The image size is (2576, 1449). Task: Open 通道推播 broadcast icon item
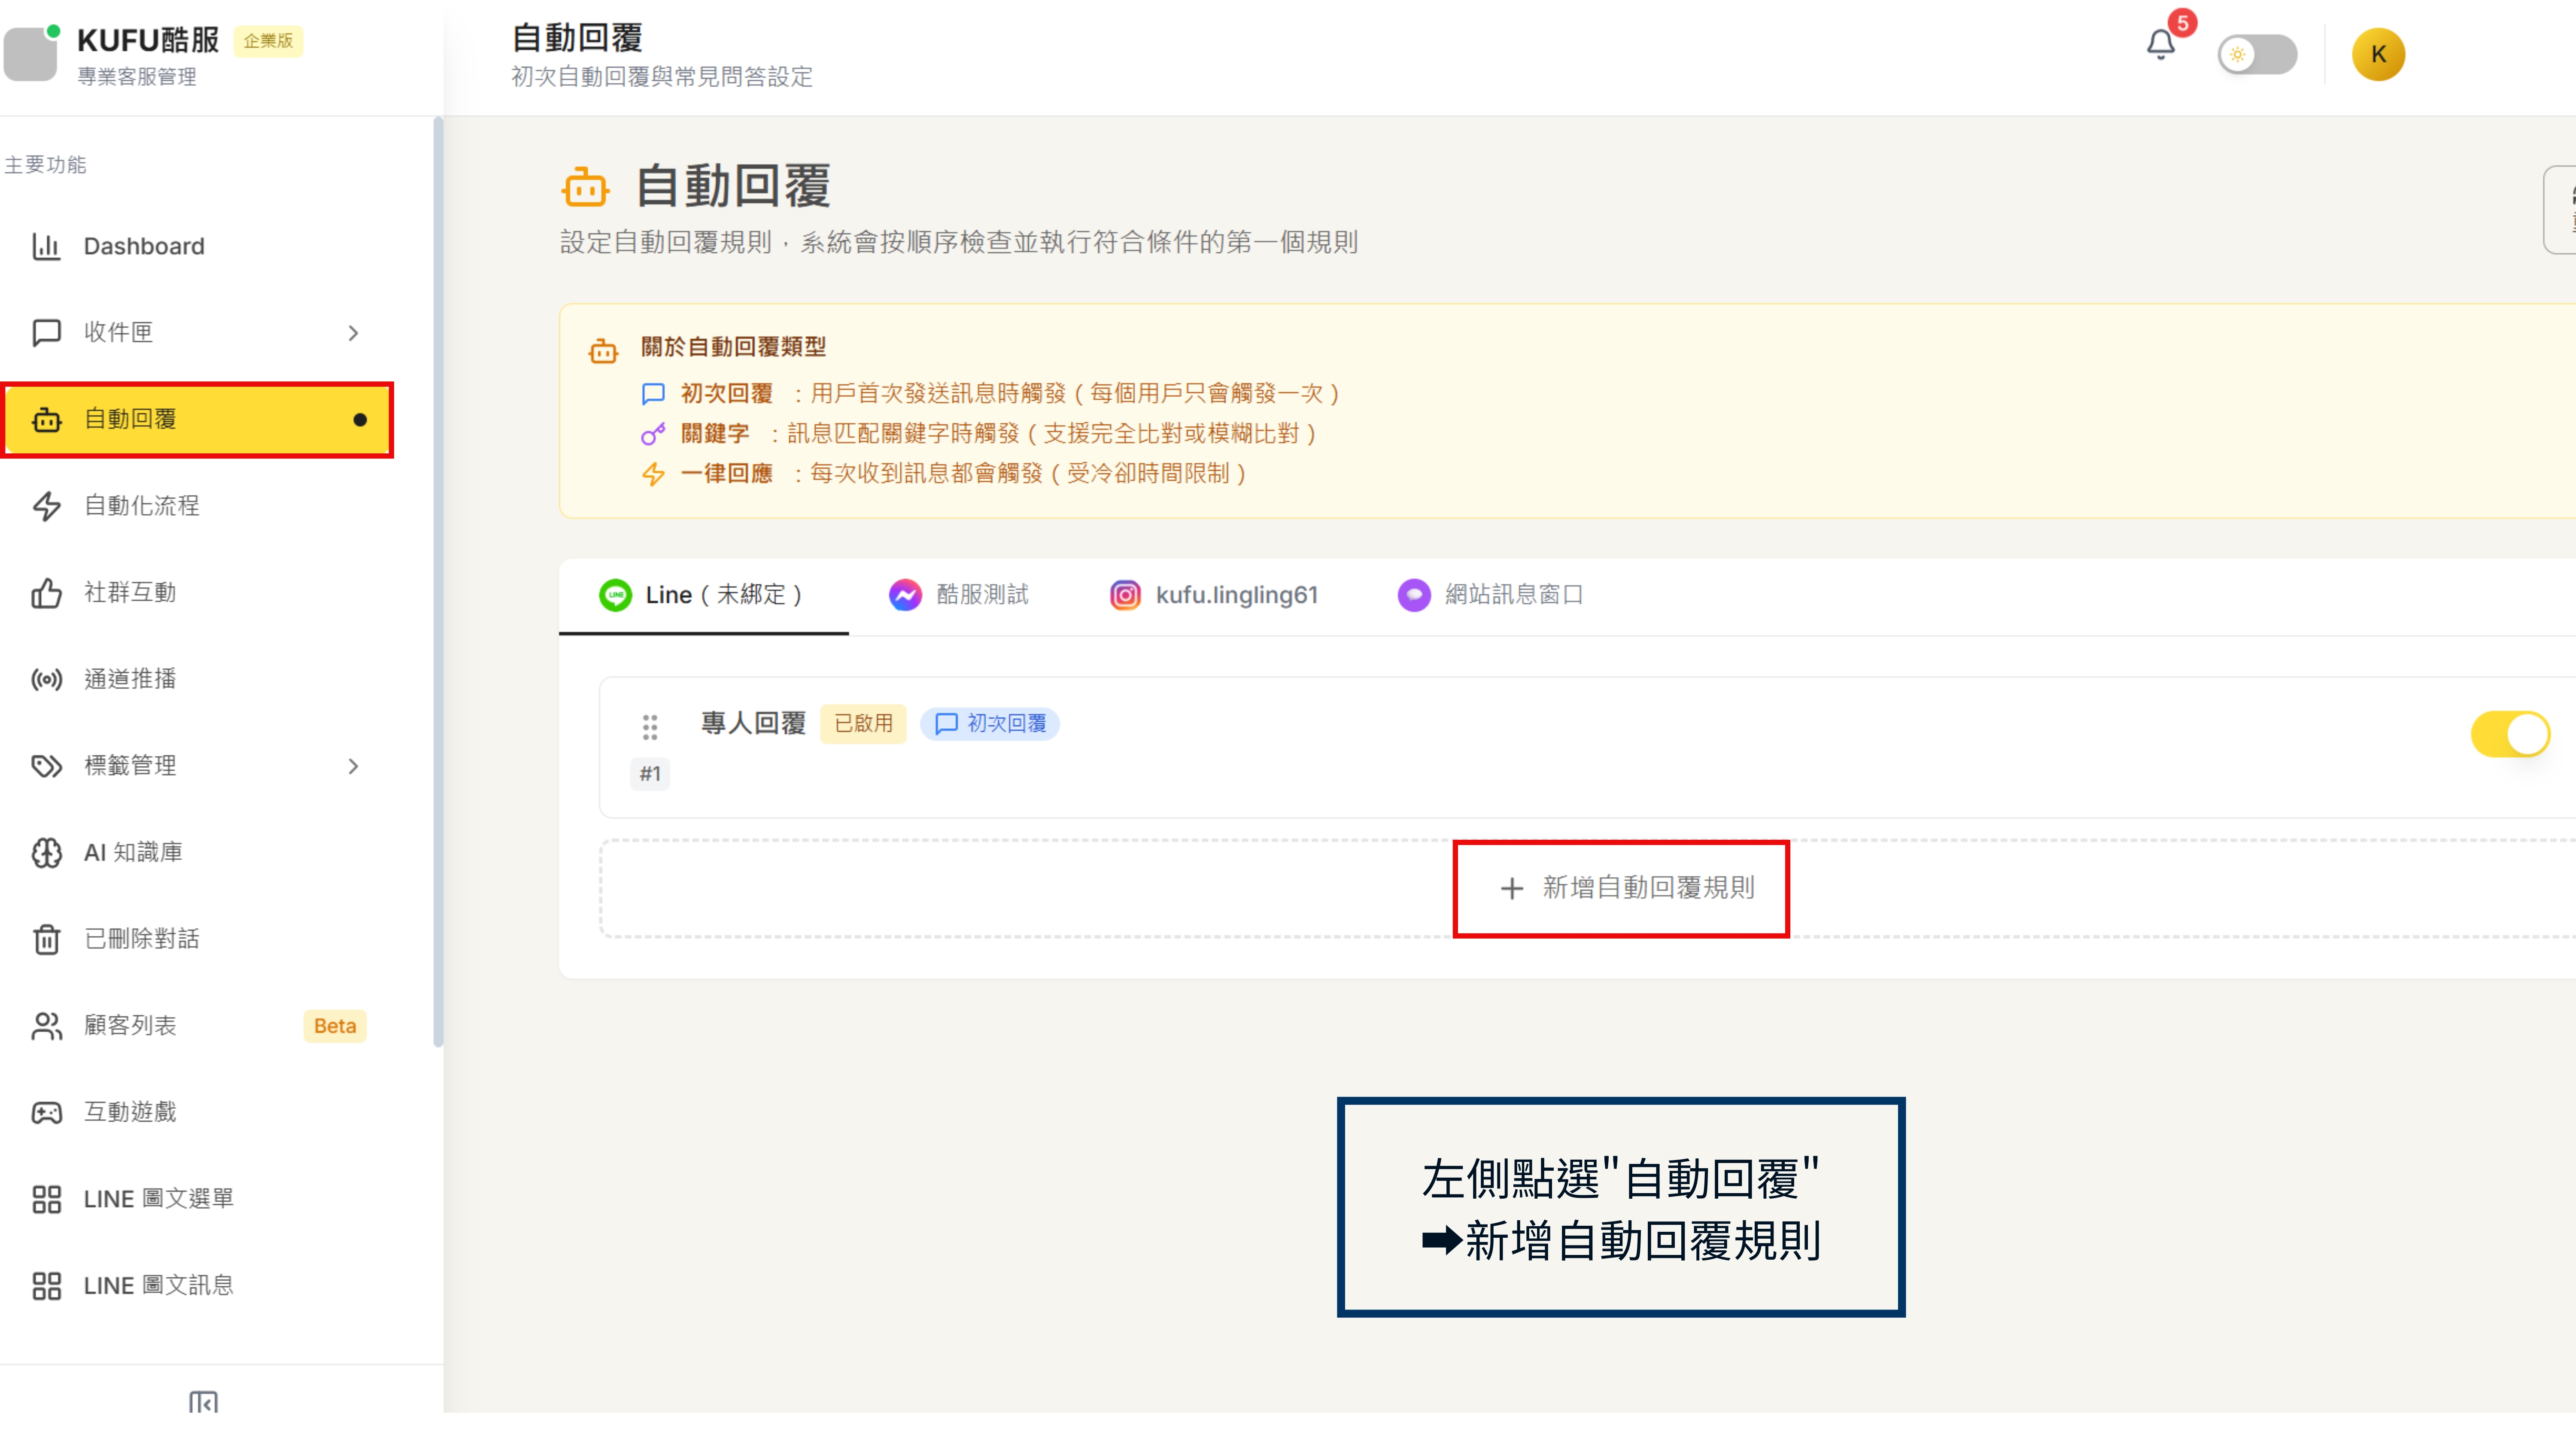[47, 680]
